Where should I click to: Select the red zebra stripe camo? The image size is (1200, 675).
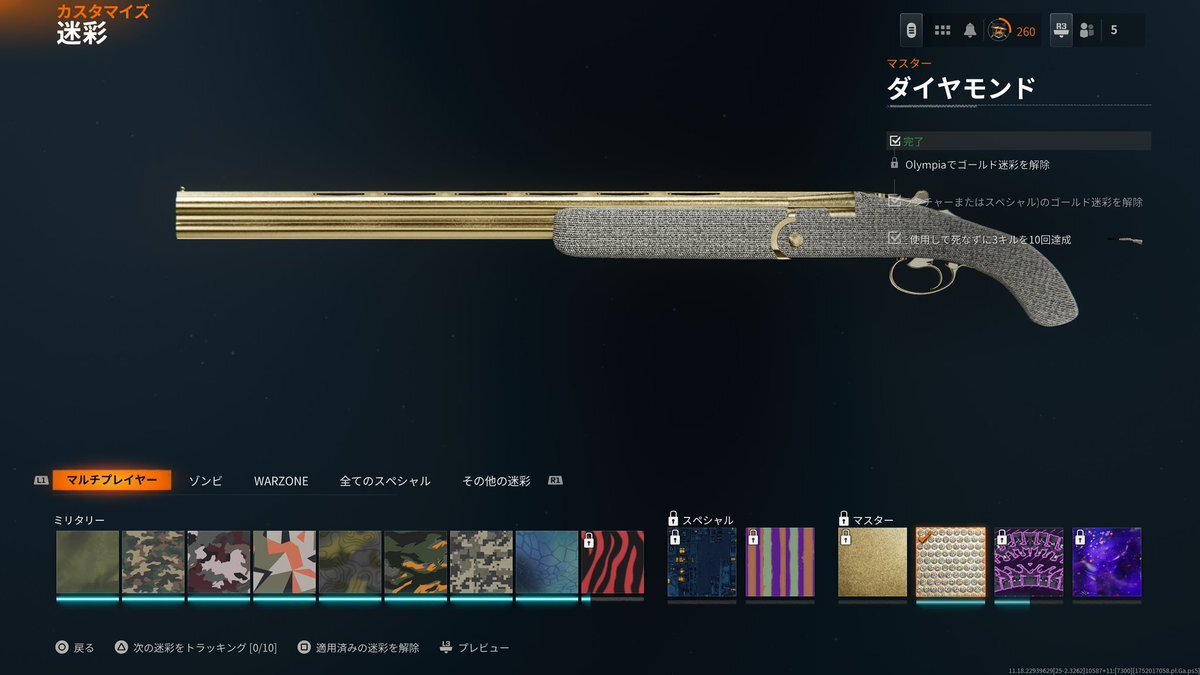613,563
